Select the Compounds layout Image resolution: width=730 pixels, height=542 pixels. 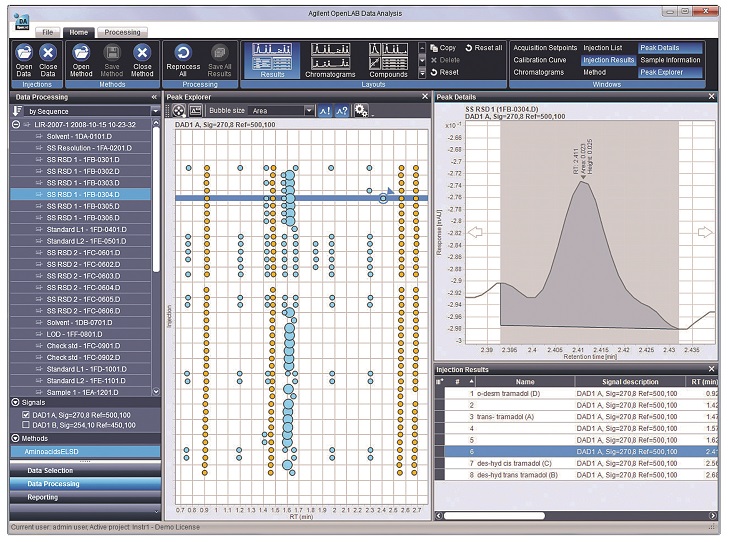388,60
